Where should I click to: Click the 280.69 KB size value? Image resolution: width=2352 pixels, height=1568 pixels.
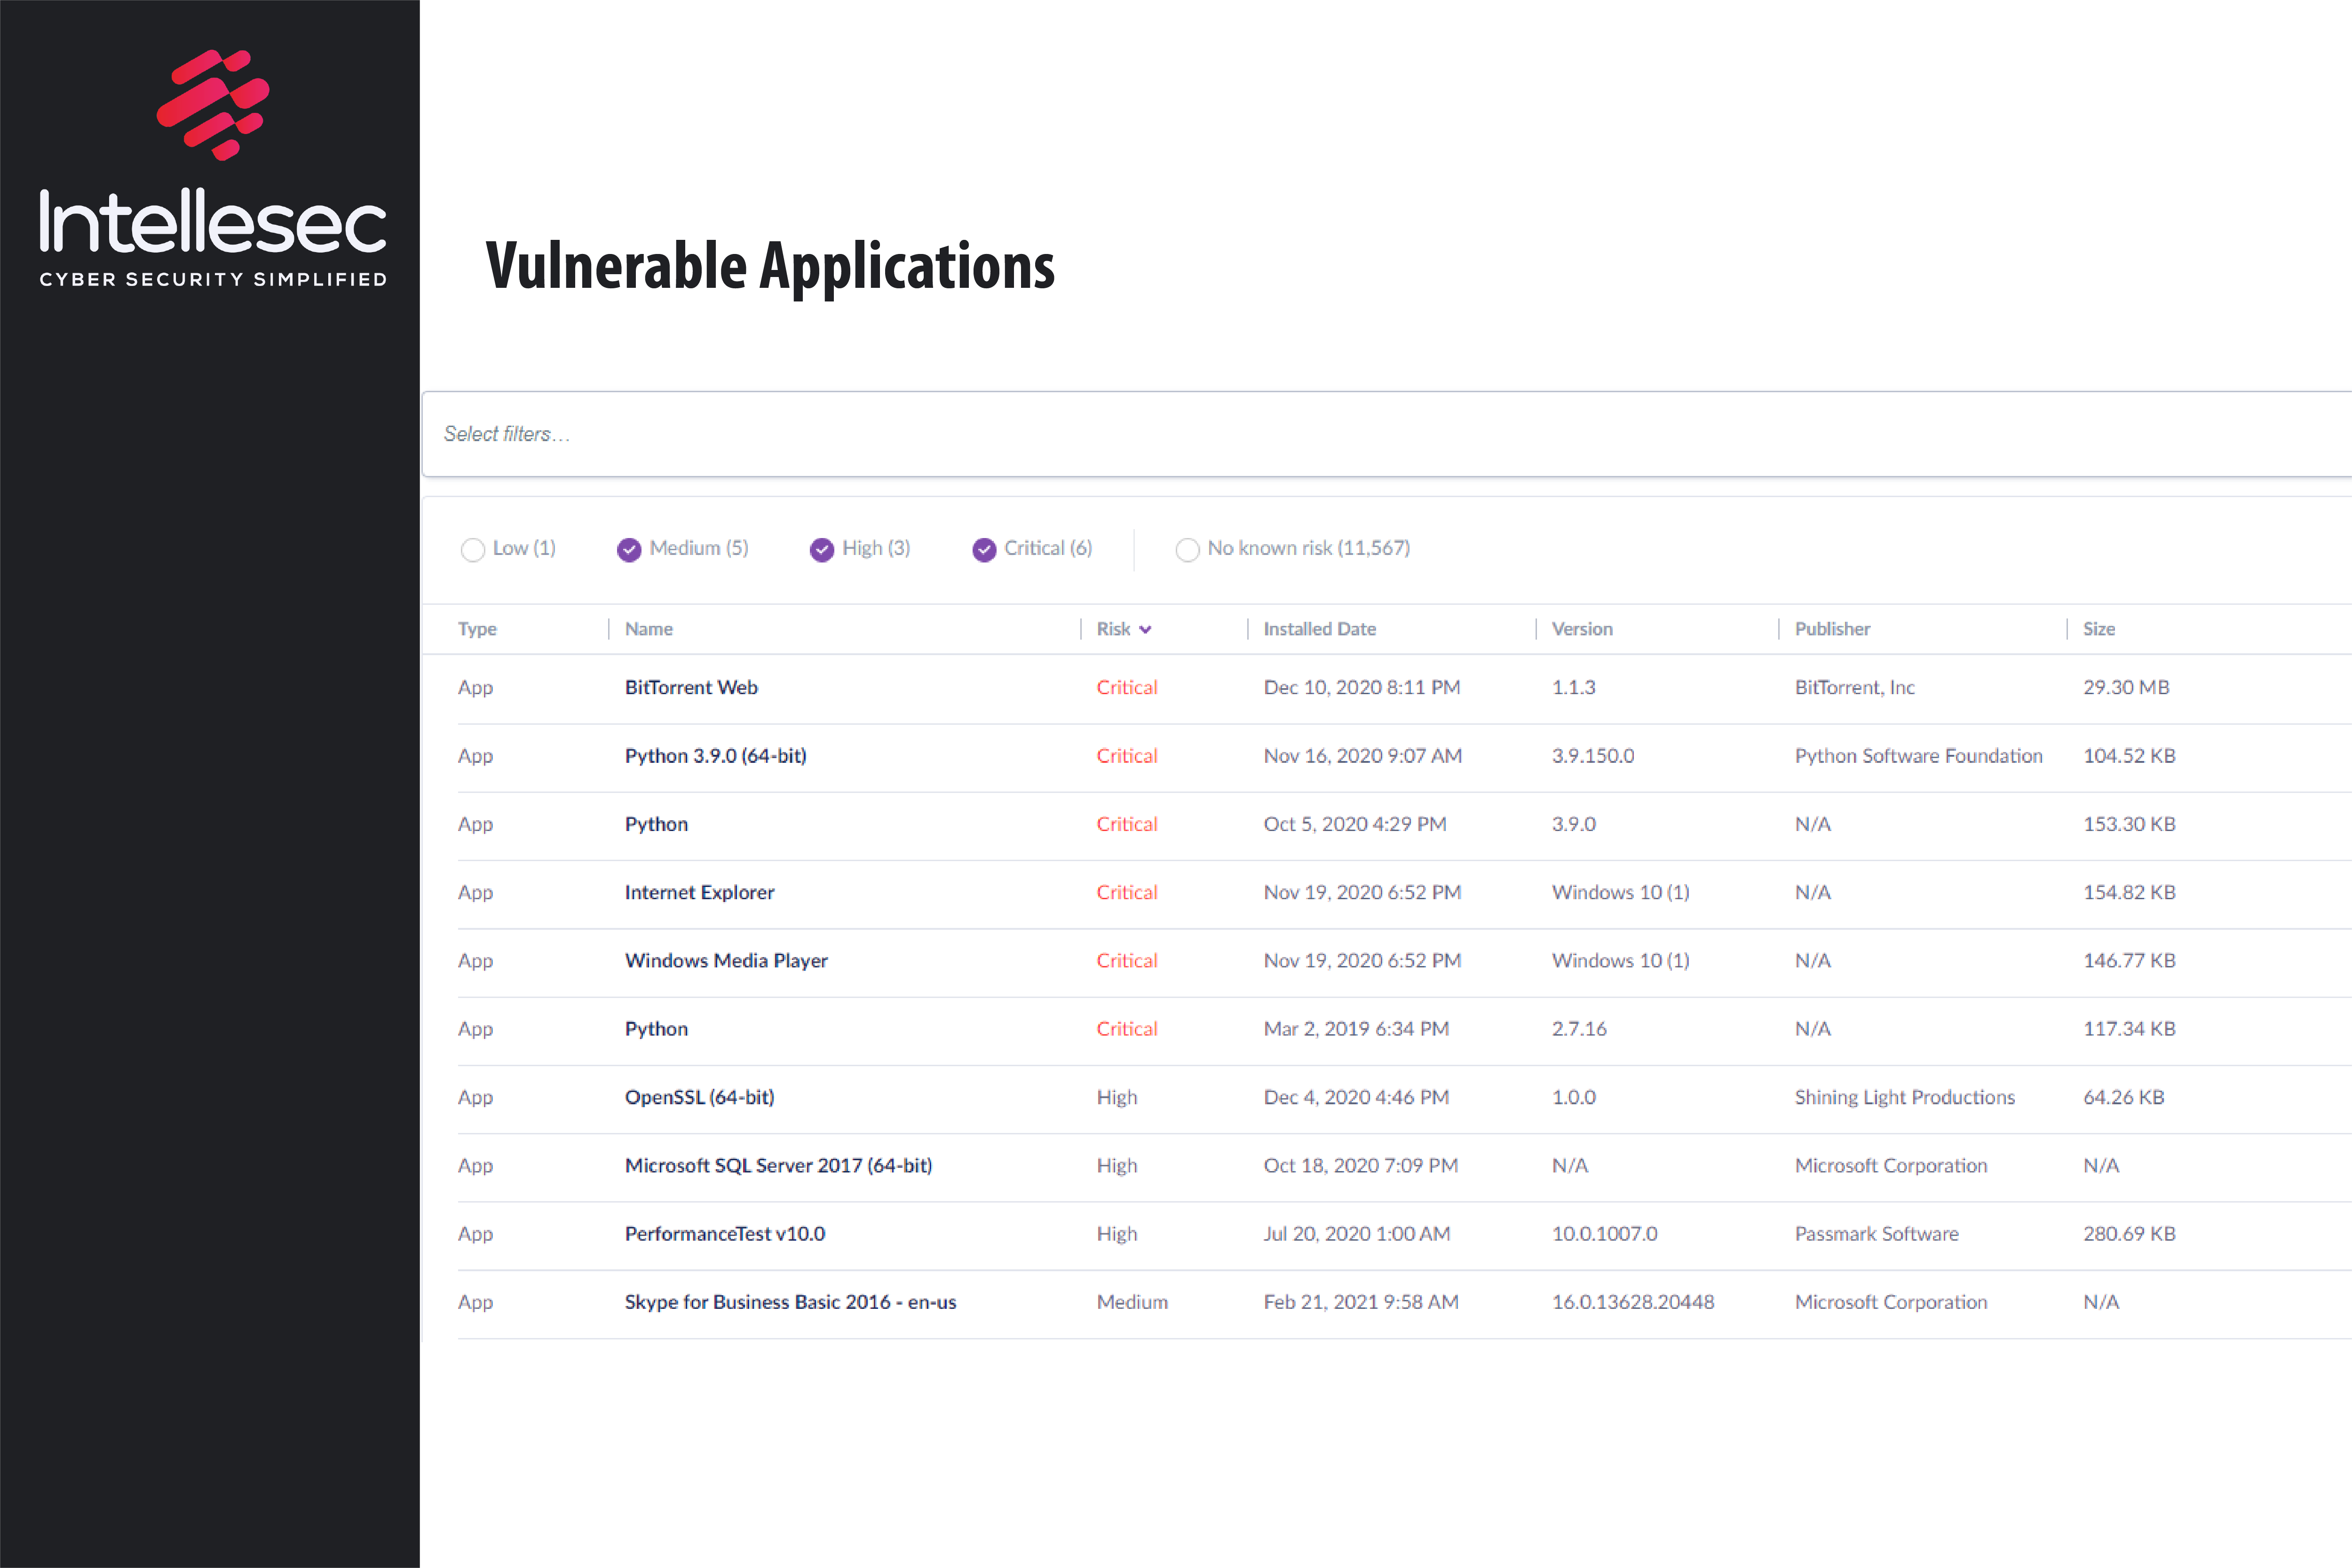2129,1234
